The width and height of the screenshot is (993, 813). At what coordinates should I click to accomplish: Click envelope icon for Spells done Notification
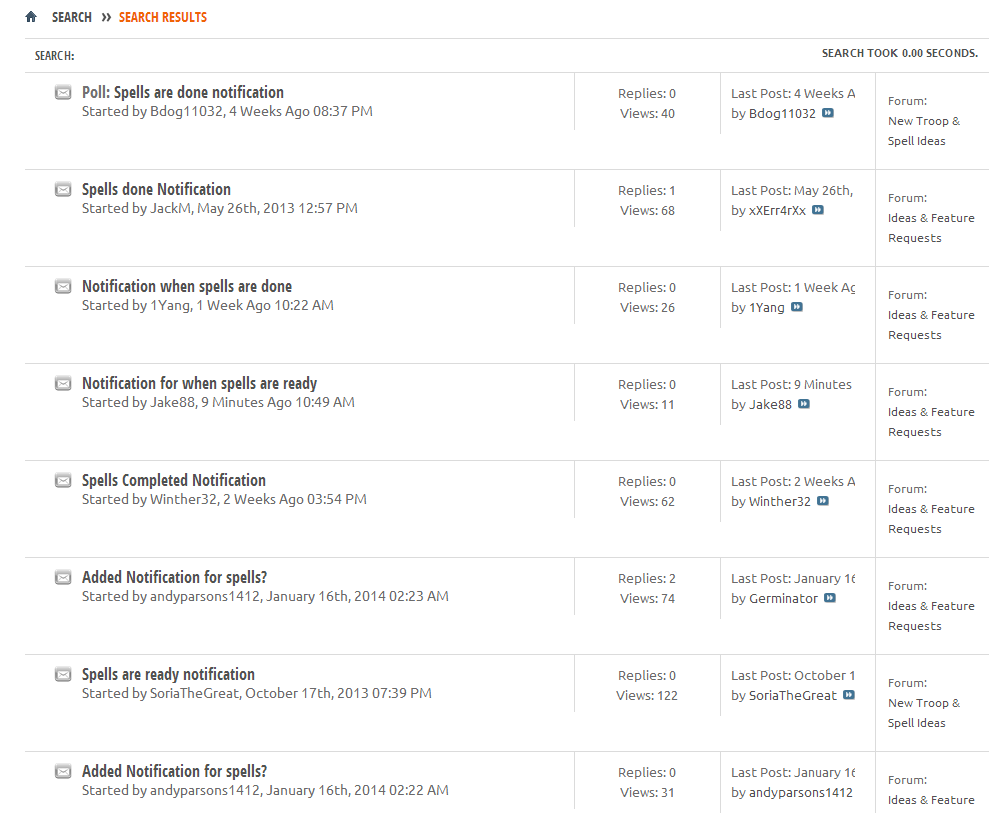point(63,190)
